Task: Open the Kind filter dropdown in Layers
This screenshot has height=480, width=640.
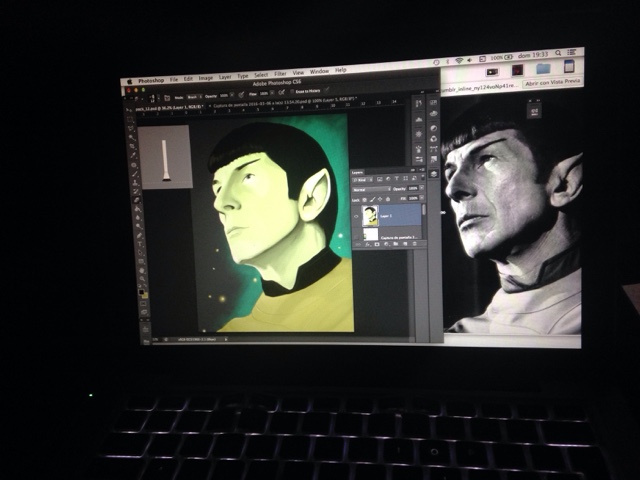Action: 362,180
